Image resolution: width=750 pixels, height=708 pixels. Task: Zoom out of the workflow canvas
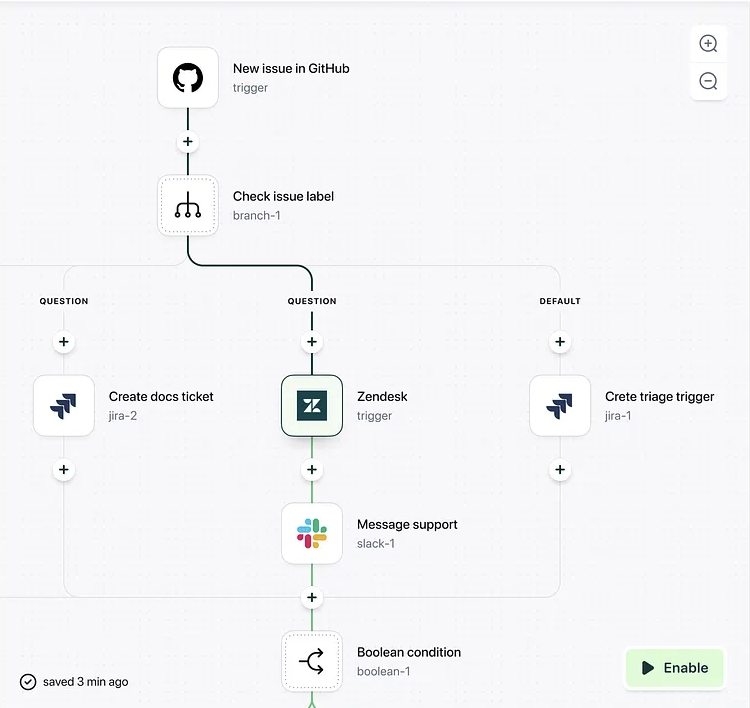click(708, 81)
